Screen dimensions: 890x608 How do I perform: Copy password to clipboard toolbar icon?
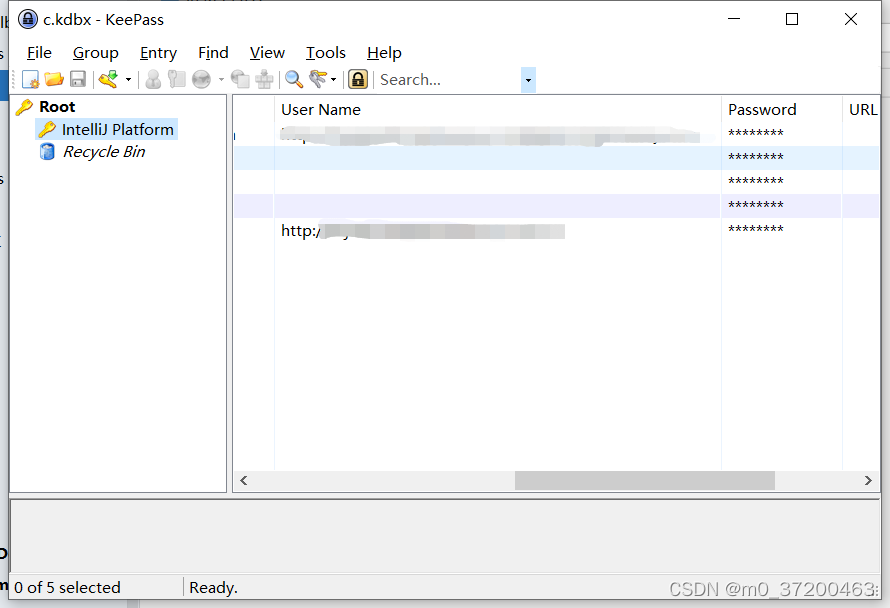click(177, 79)
